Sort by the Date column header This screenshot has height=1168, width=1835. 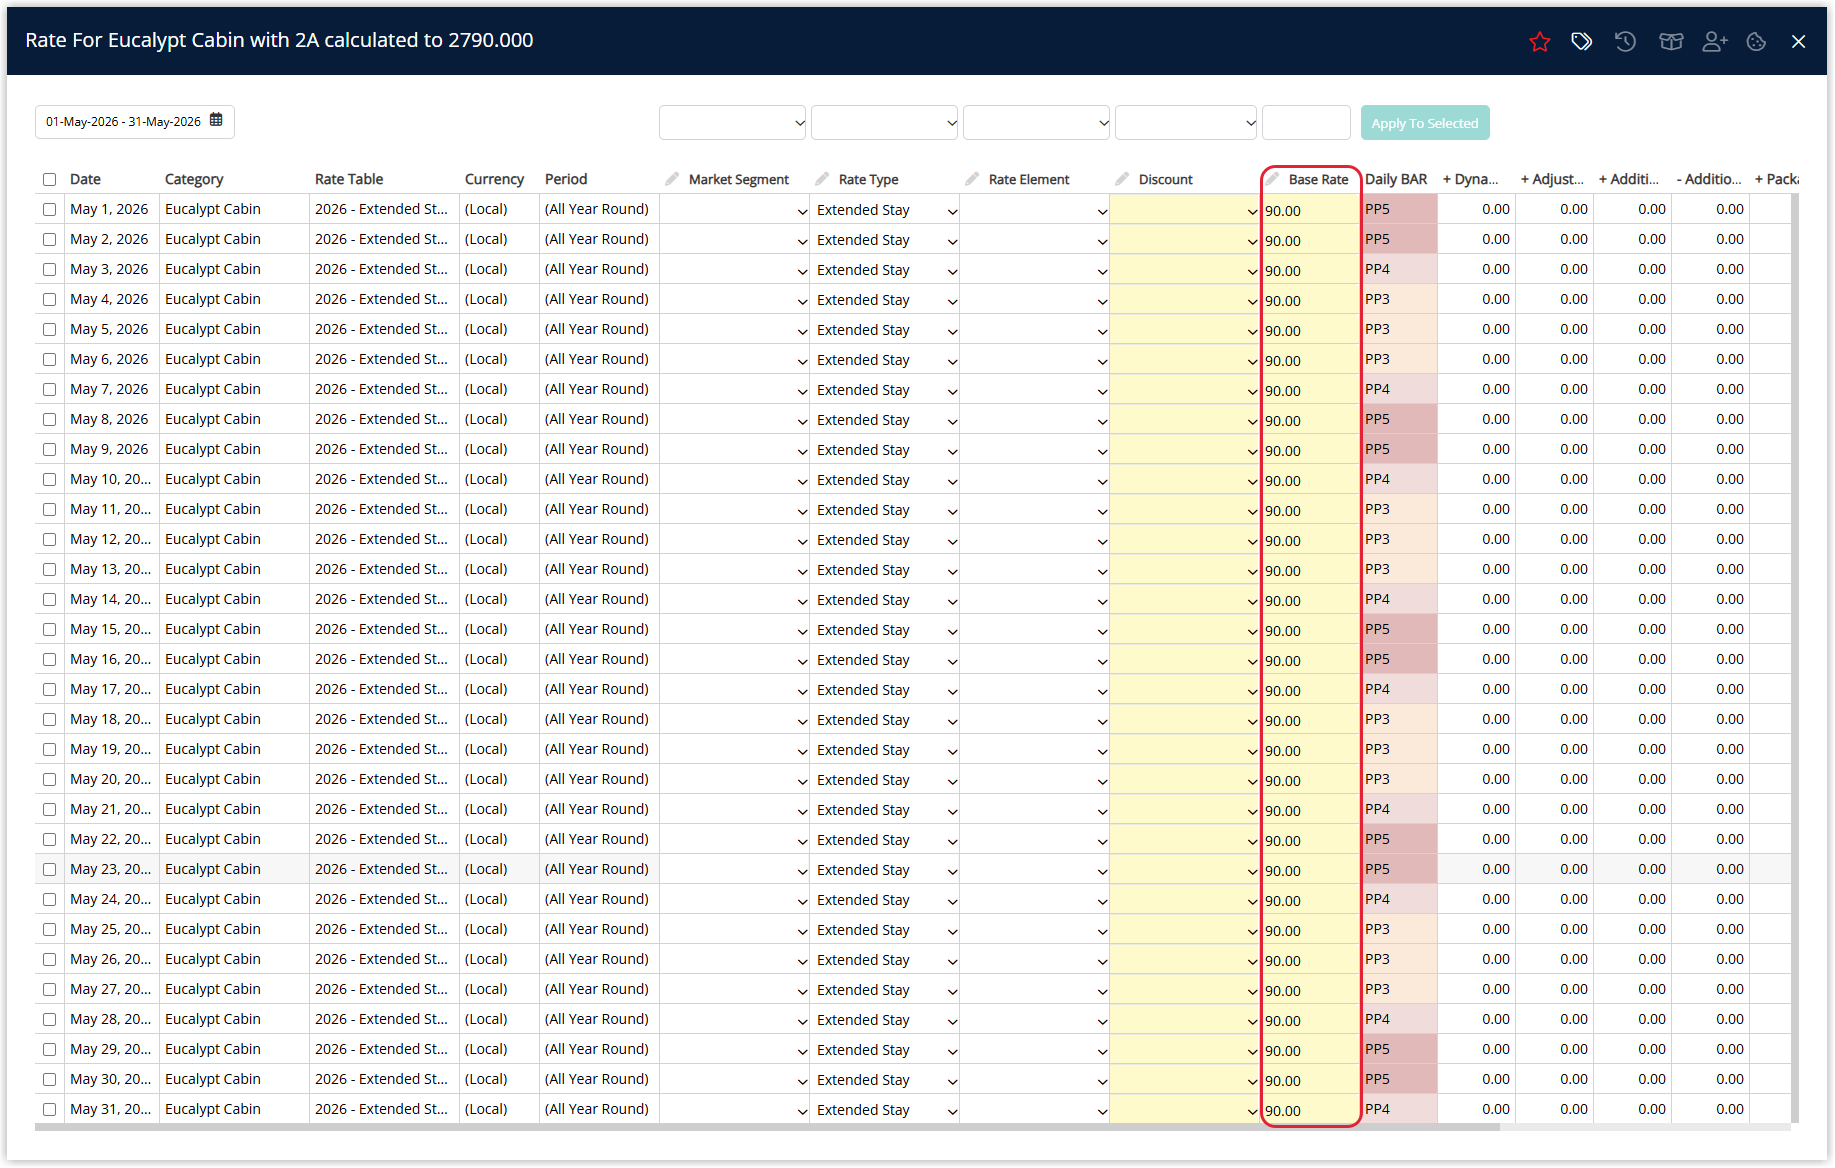[85, 179]
